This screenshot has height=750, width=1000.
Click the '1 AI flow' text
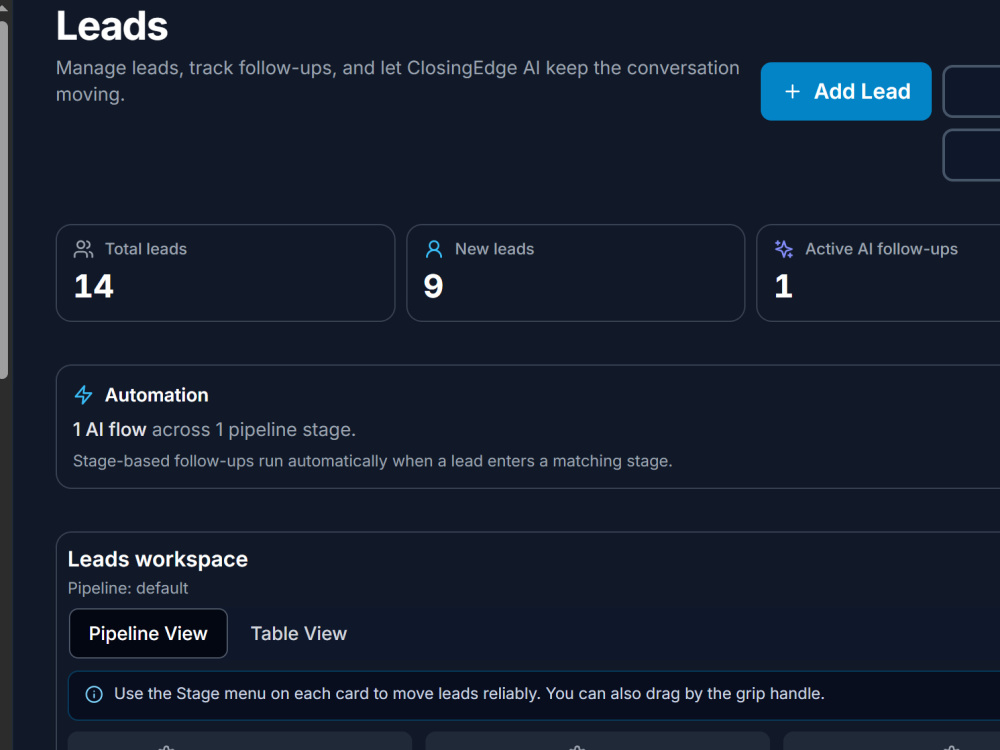[x=110, y=430]
